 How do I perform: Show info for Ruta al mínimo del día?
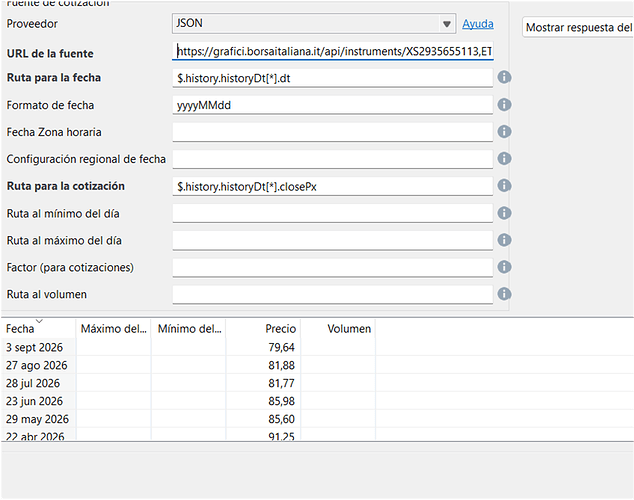click(x=504, y=213)
